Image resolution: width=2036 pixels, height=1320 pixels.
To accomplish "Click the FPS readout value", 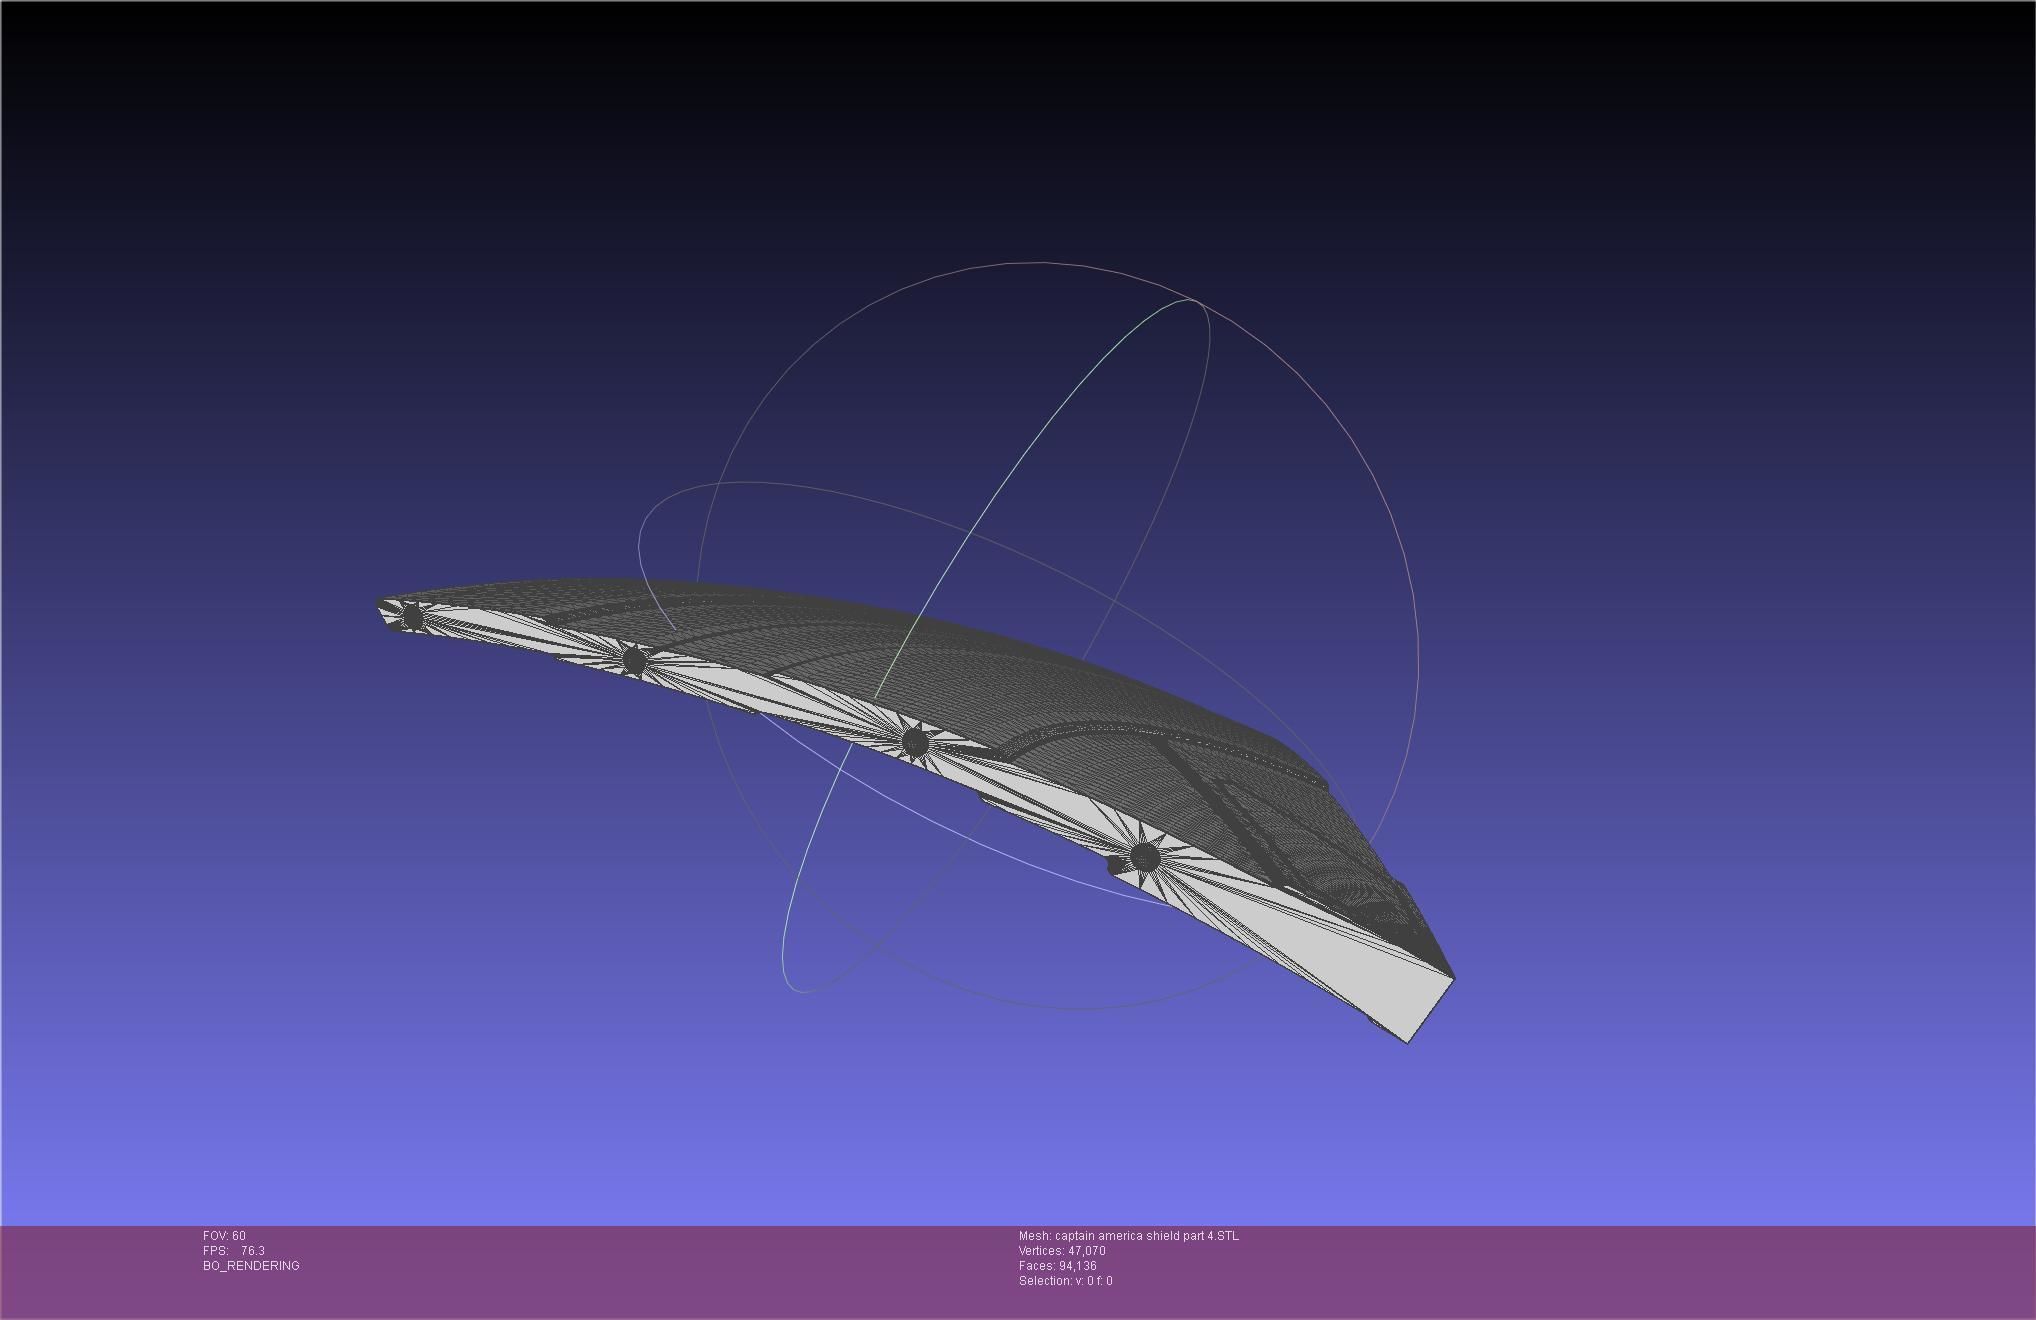I will point(252,1251).
